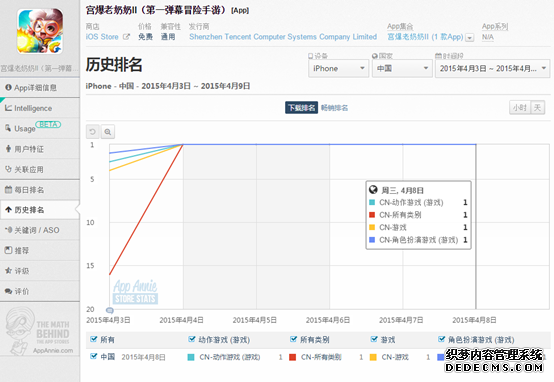This screenshot has height=382, width=554.
Task: Expand the App集合 dropdown arrow
Action: [470, 37]
